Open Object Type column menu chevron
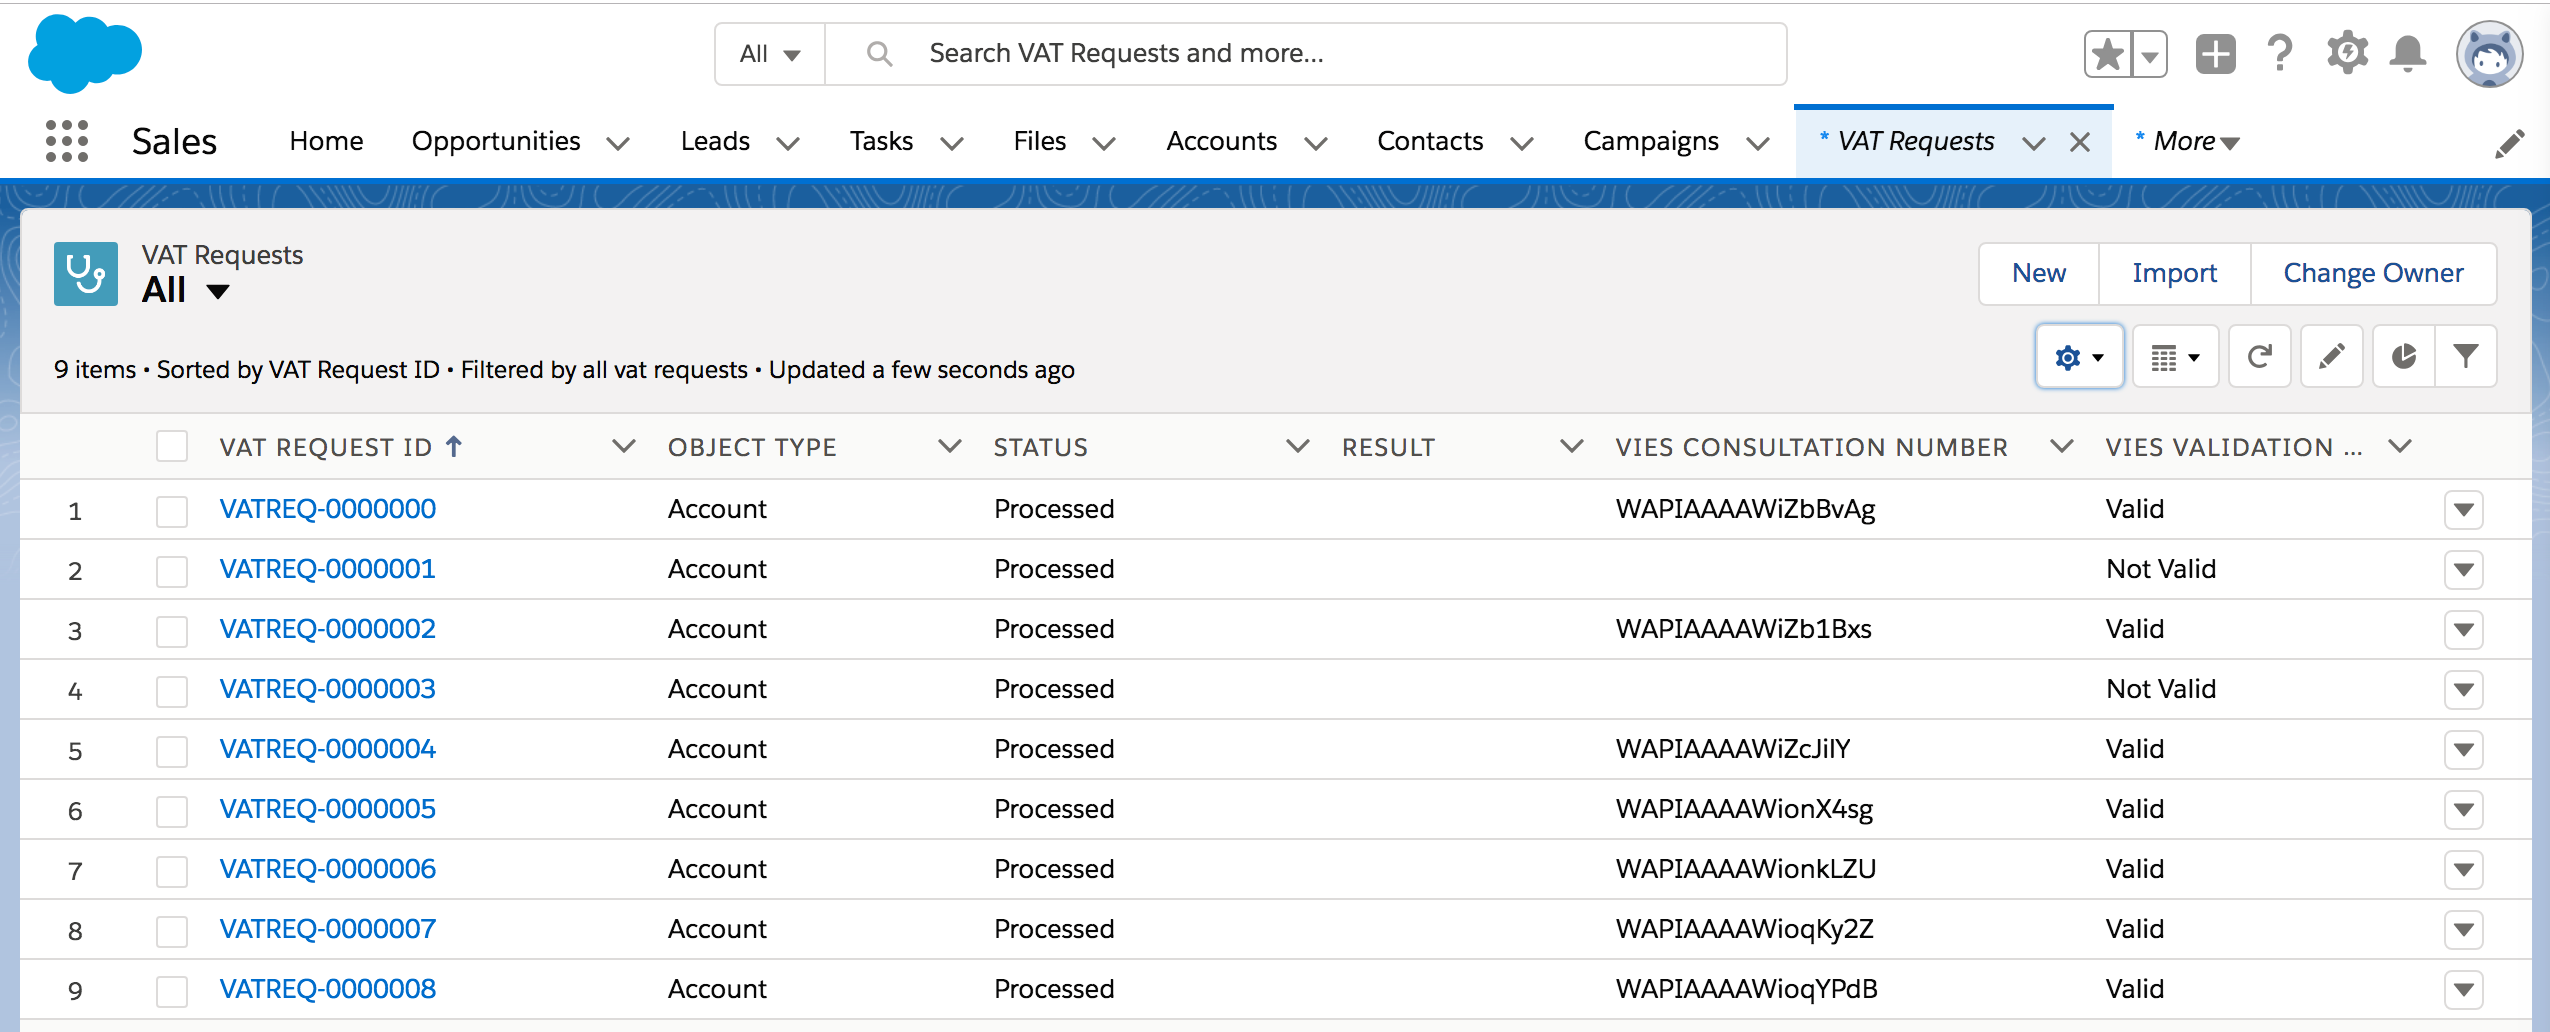2550x1032 pixels. click(949, 446)
